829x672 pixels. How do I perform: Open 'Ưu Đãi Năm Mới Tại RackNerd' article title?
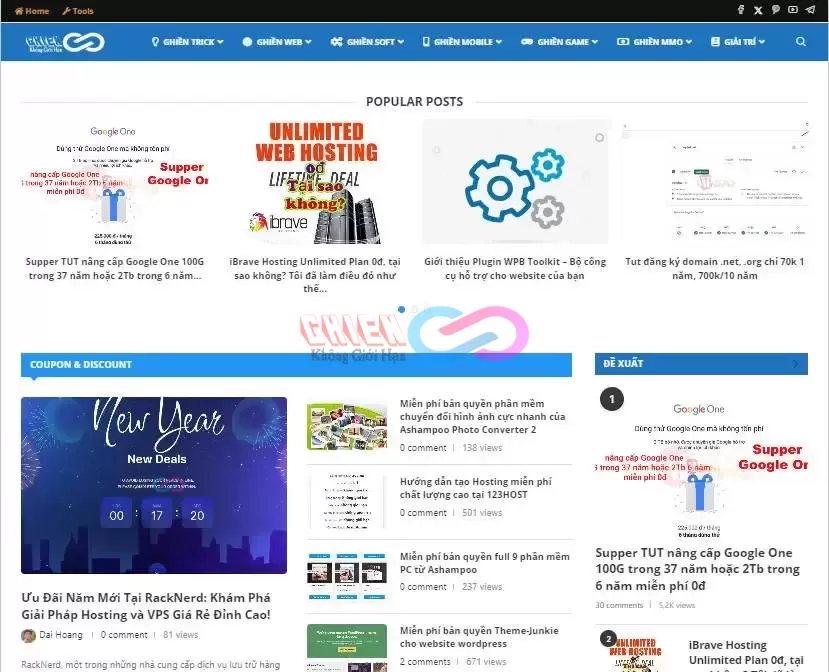click(x=146, y=606)
